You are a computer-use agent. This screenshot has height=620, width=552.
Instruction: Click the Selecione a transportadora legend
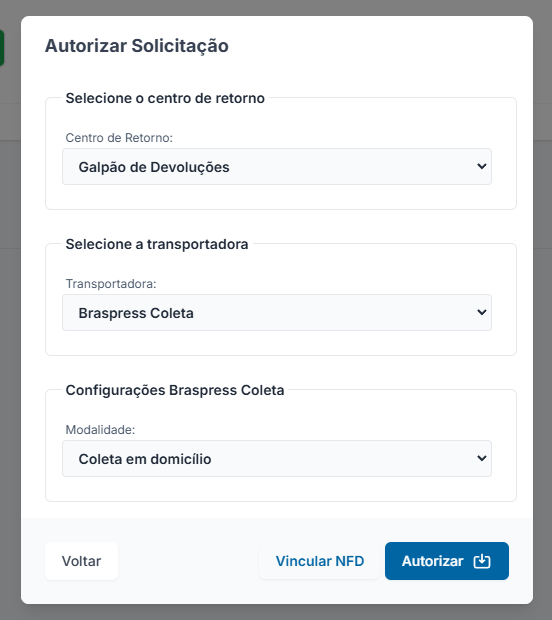157,244
